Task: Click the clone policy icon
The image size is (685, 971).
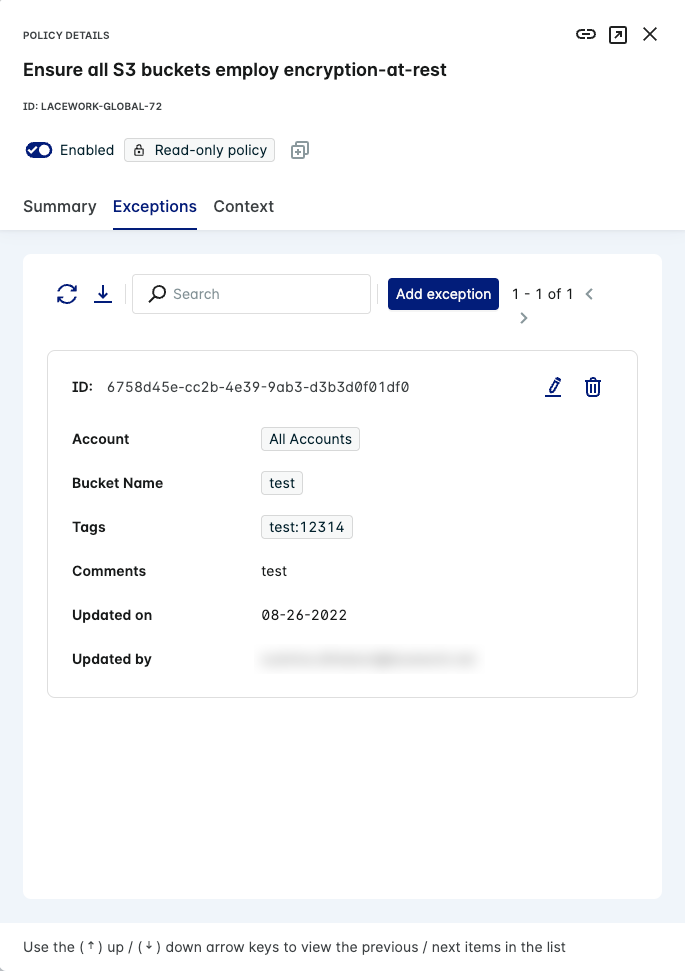Action: pos(299,150)
